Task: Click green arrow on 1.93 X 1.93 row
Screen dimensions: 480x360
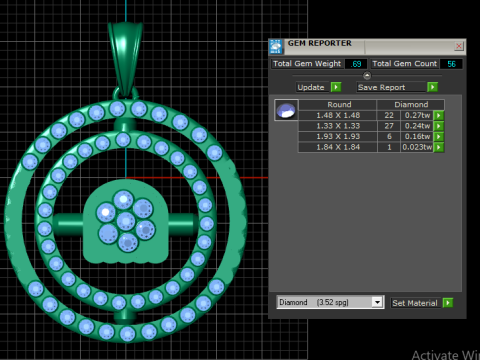Action: point(439,137)
